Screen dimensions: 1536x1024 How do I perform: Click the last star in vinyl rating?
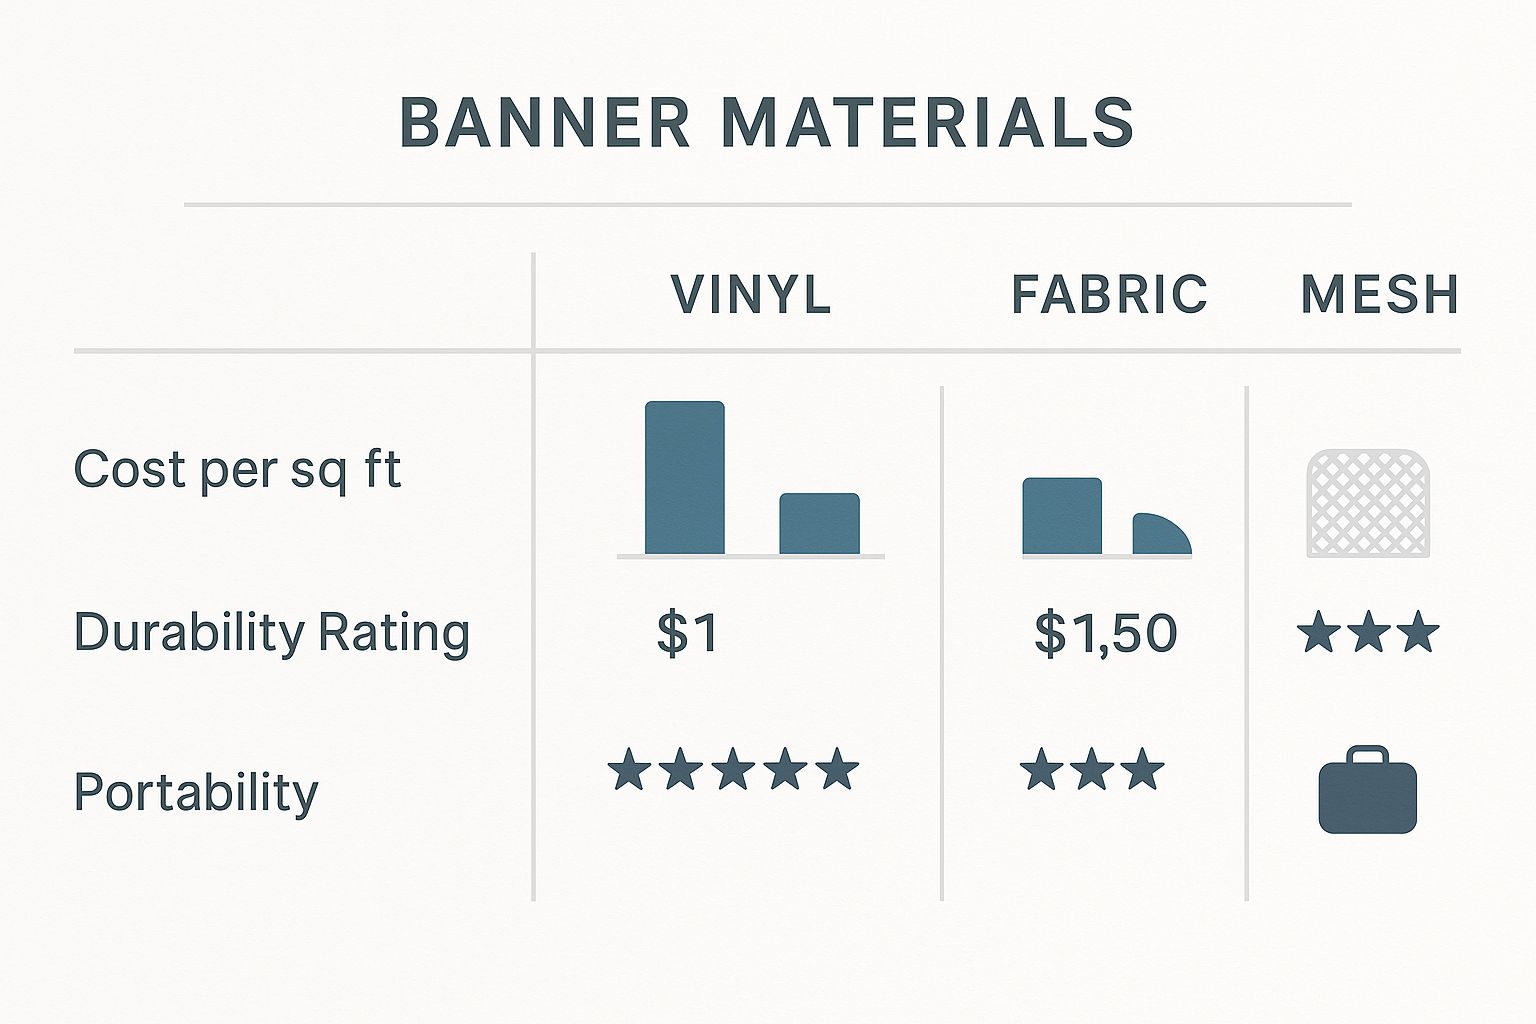point(837,770)
